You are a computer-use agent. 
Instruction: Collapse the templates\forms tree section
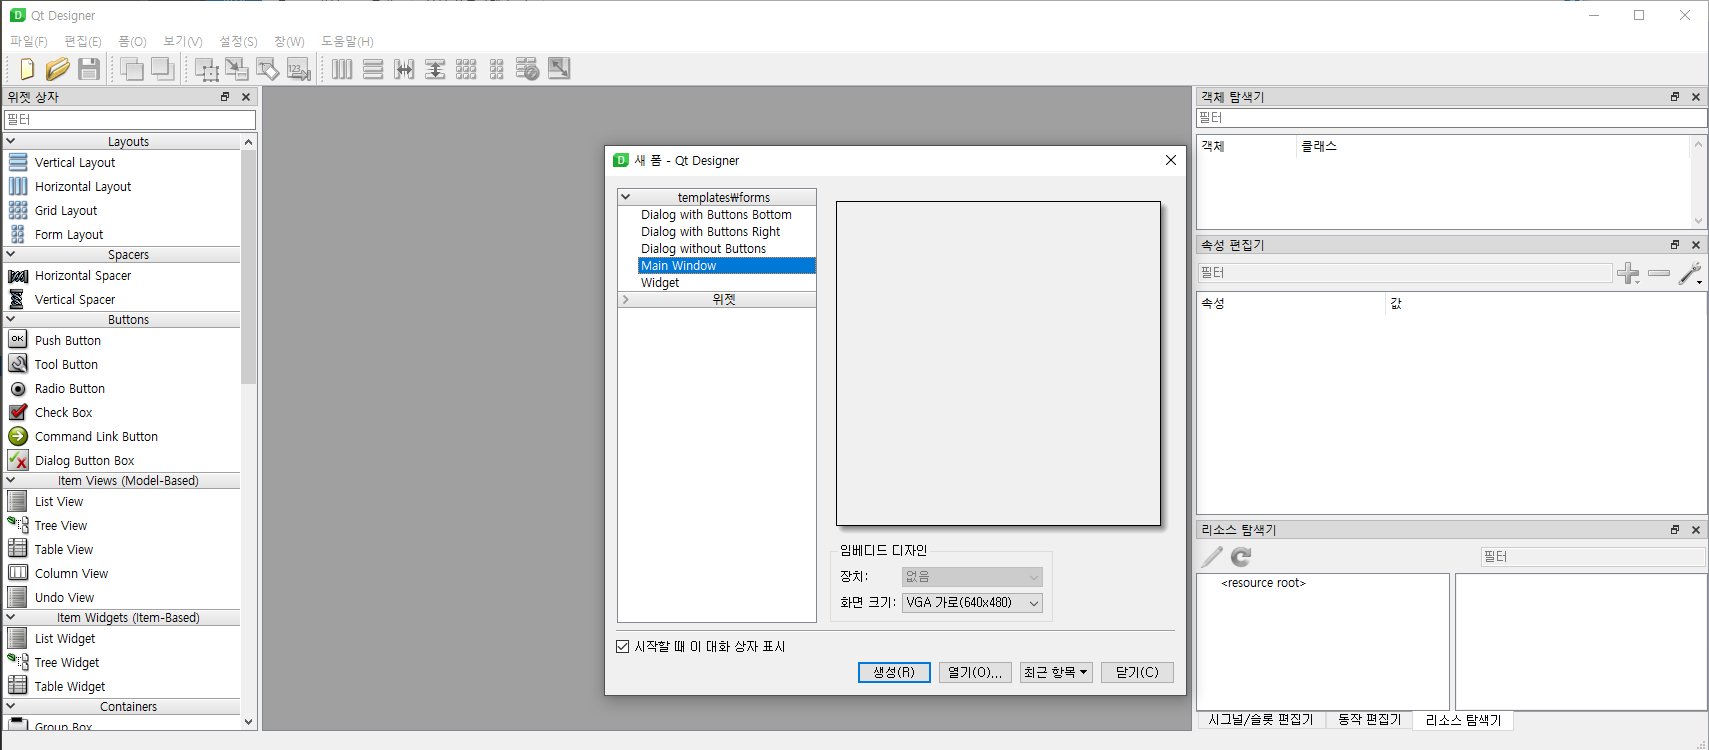626,197
